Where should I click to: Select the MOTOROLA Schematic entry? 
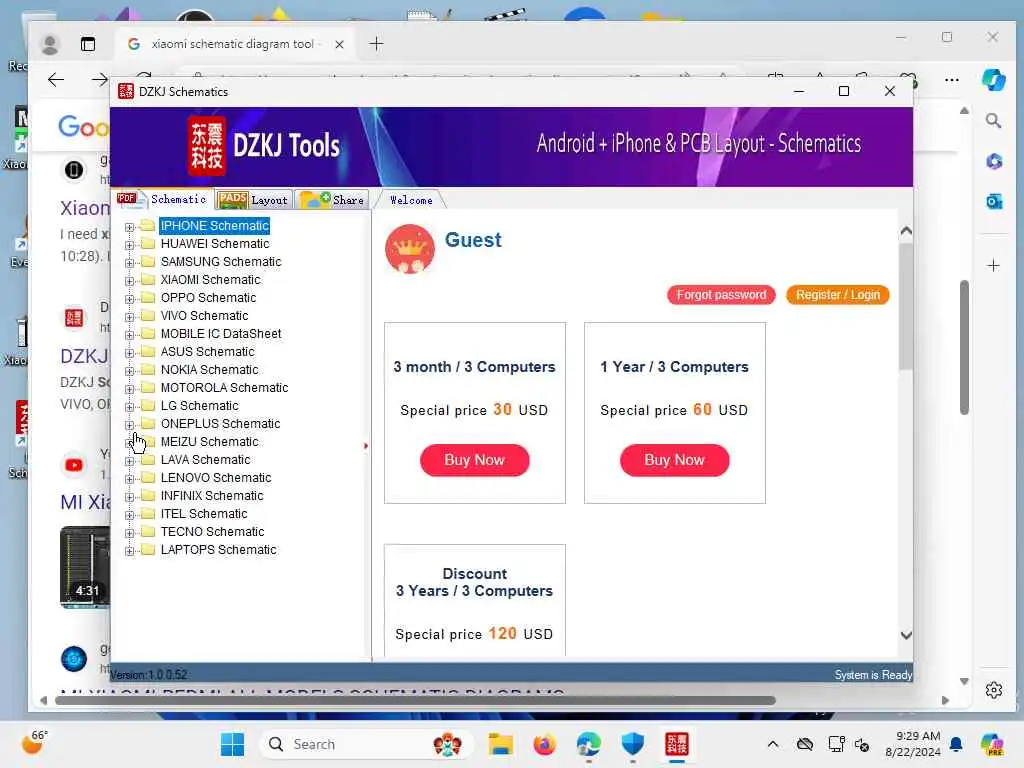[x=225, y=388]
